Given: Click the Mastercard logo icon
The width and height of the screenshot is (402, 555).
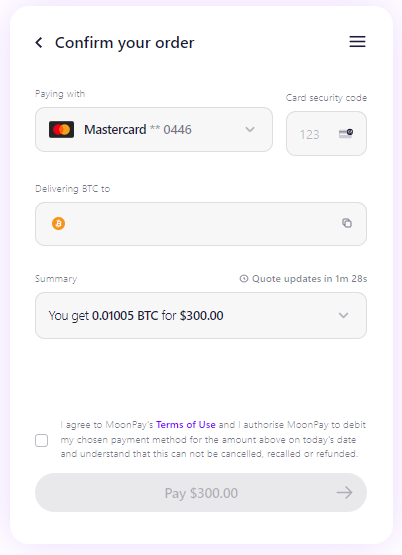Looking at the screenshot, I should (62, 130).
